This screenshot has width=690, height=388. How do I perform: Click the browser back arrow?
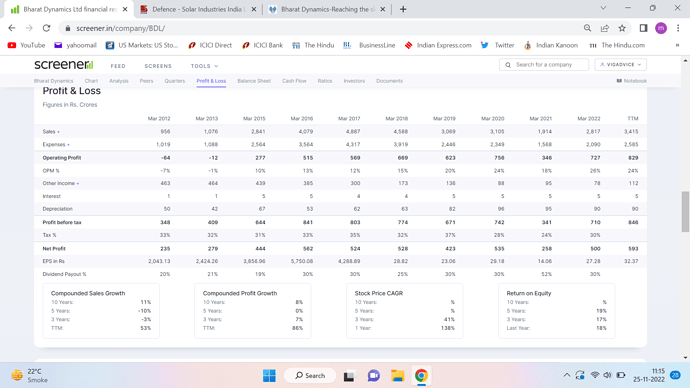pos(12,28)
